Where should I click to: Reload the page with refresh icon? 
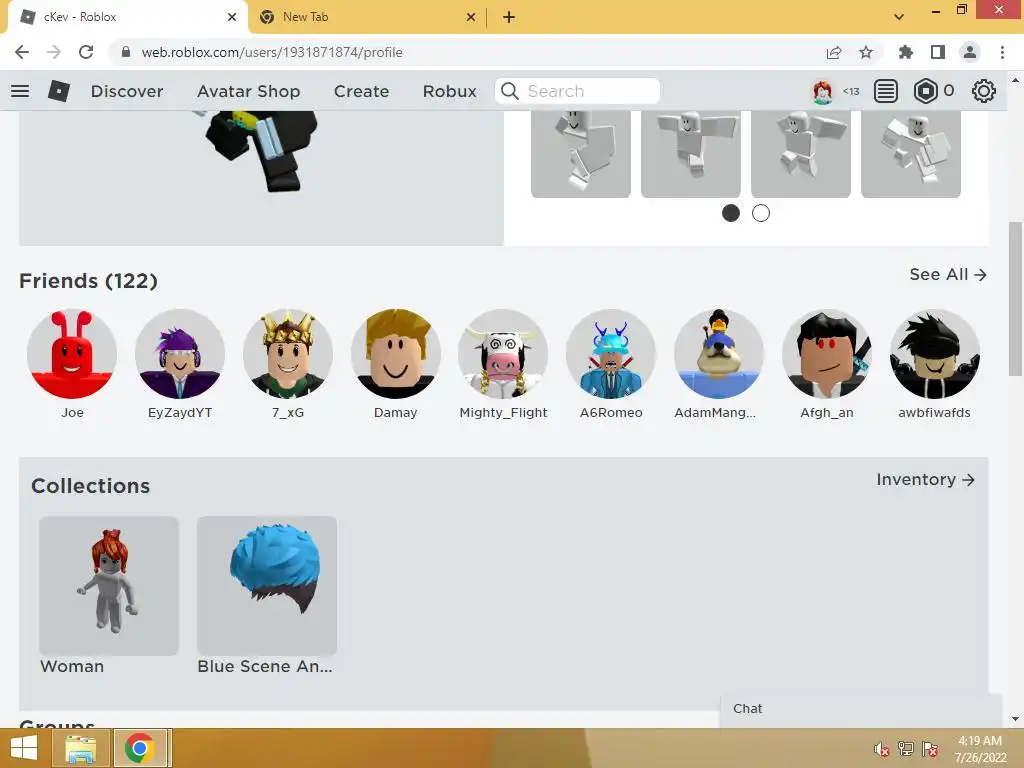coord(86,52)
